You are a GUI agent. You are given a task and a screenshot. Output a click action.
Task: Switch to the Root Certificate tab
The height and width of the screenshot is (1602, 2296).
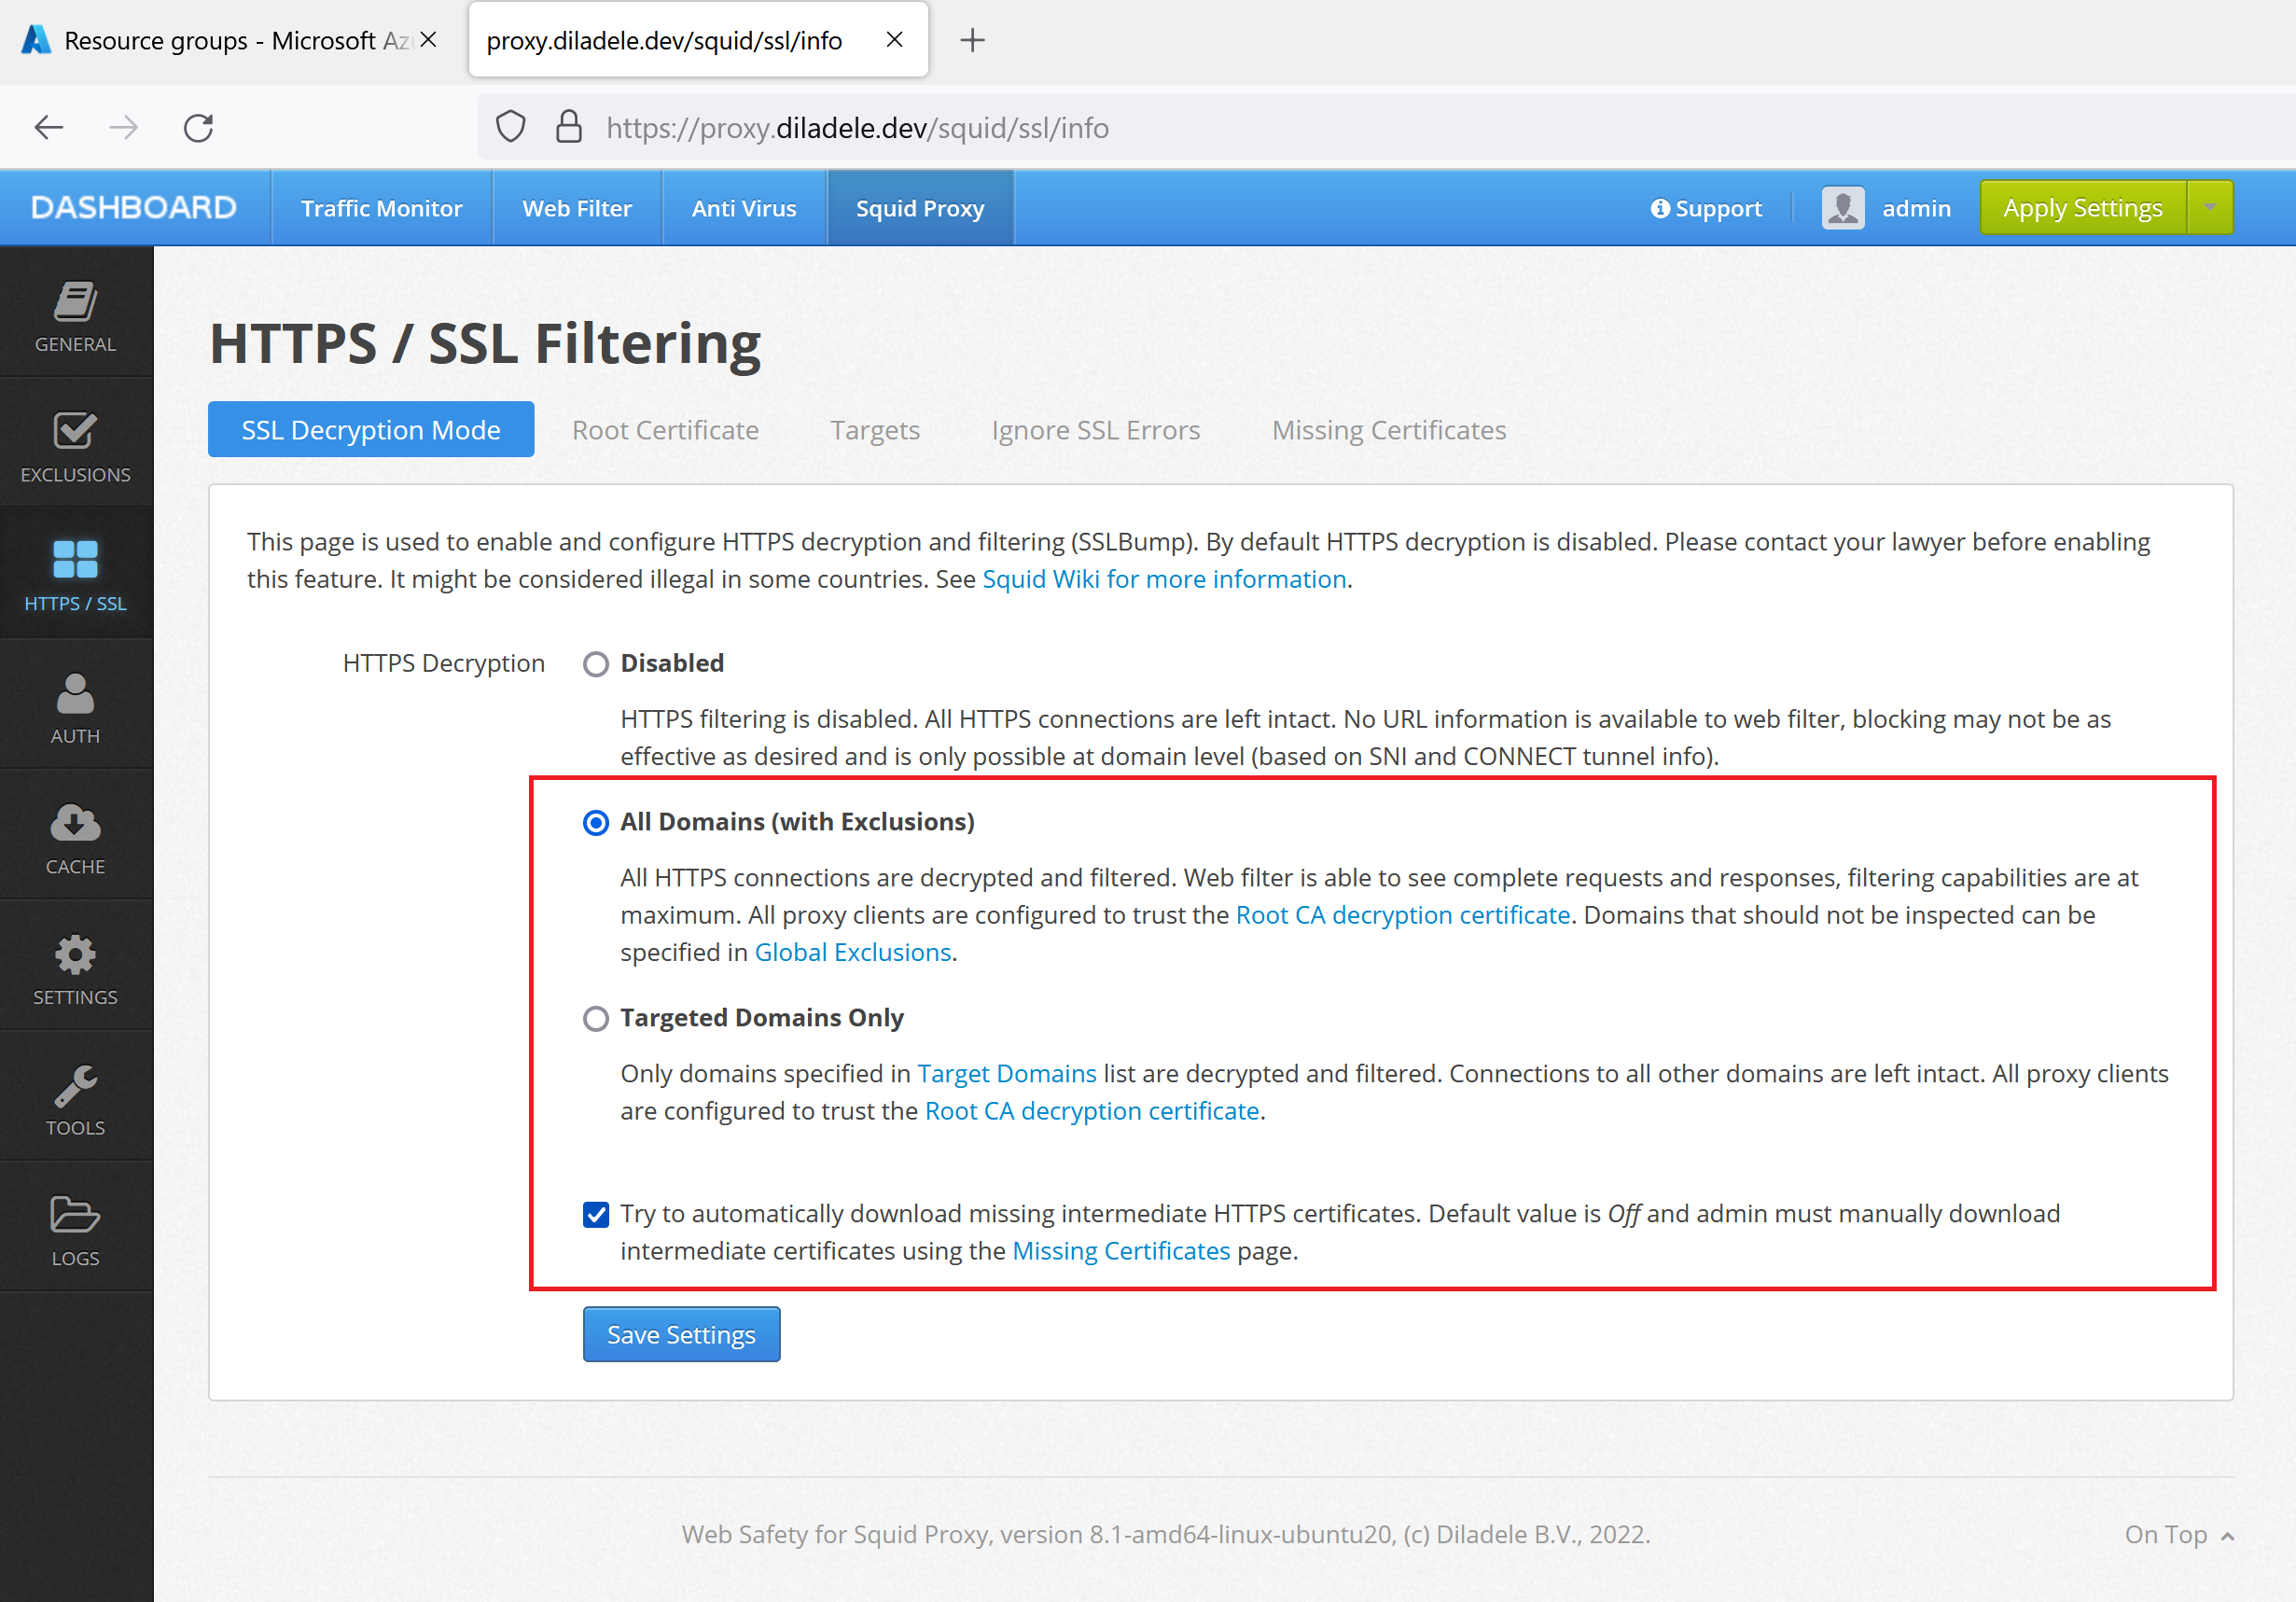(665, 430)
